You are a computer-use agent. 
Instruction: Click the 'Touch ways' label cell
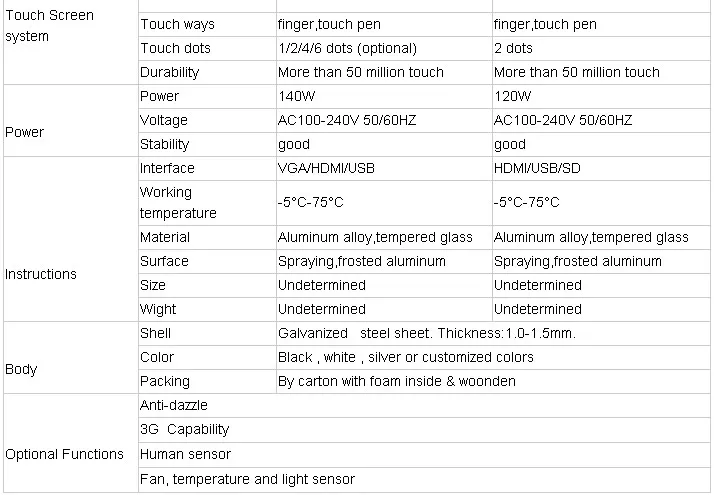click(x=207, y=25)
